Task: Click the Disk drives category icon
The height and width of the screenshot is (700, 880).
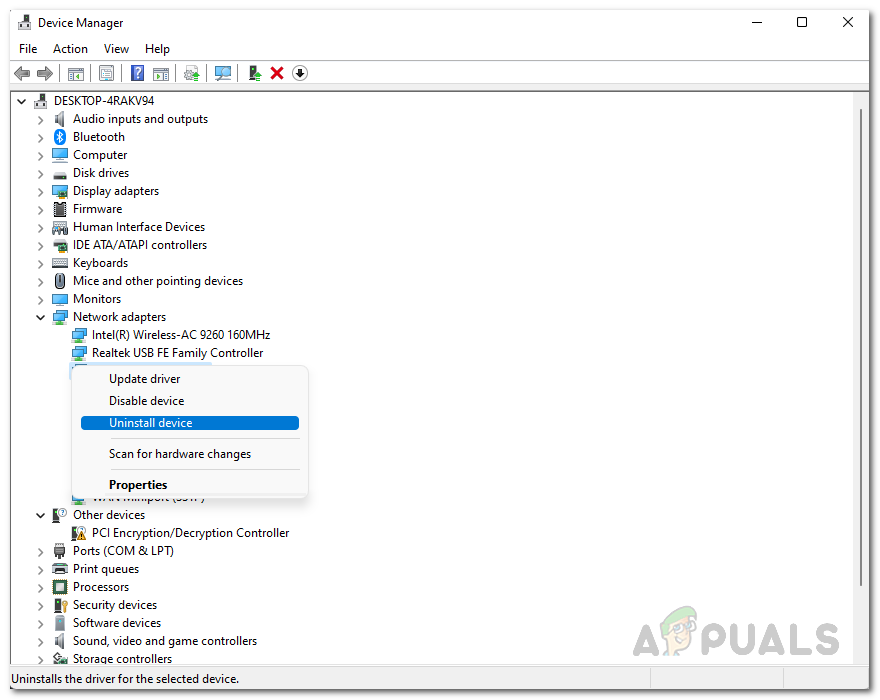Action: (x=59, y=175)
